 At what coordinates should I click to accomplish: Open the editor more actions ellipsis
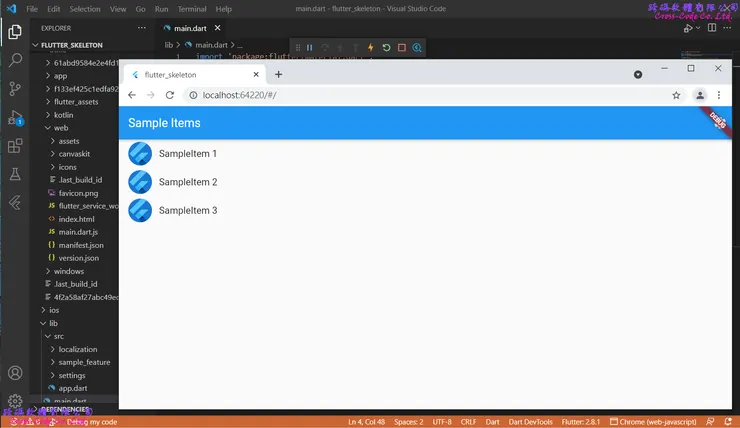(727, 28)
